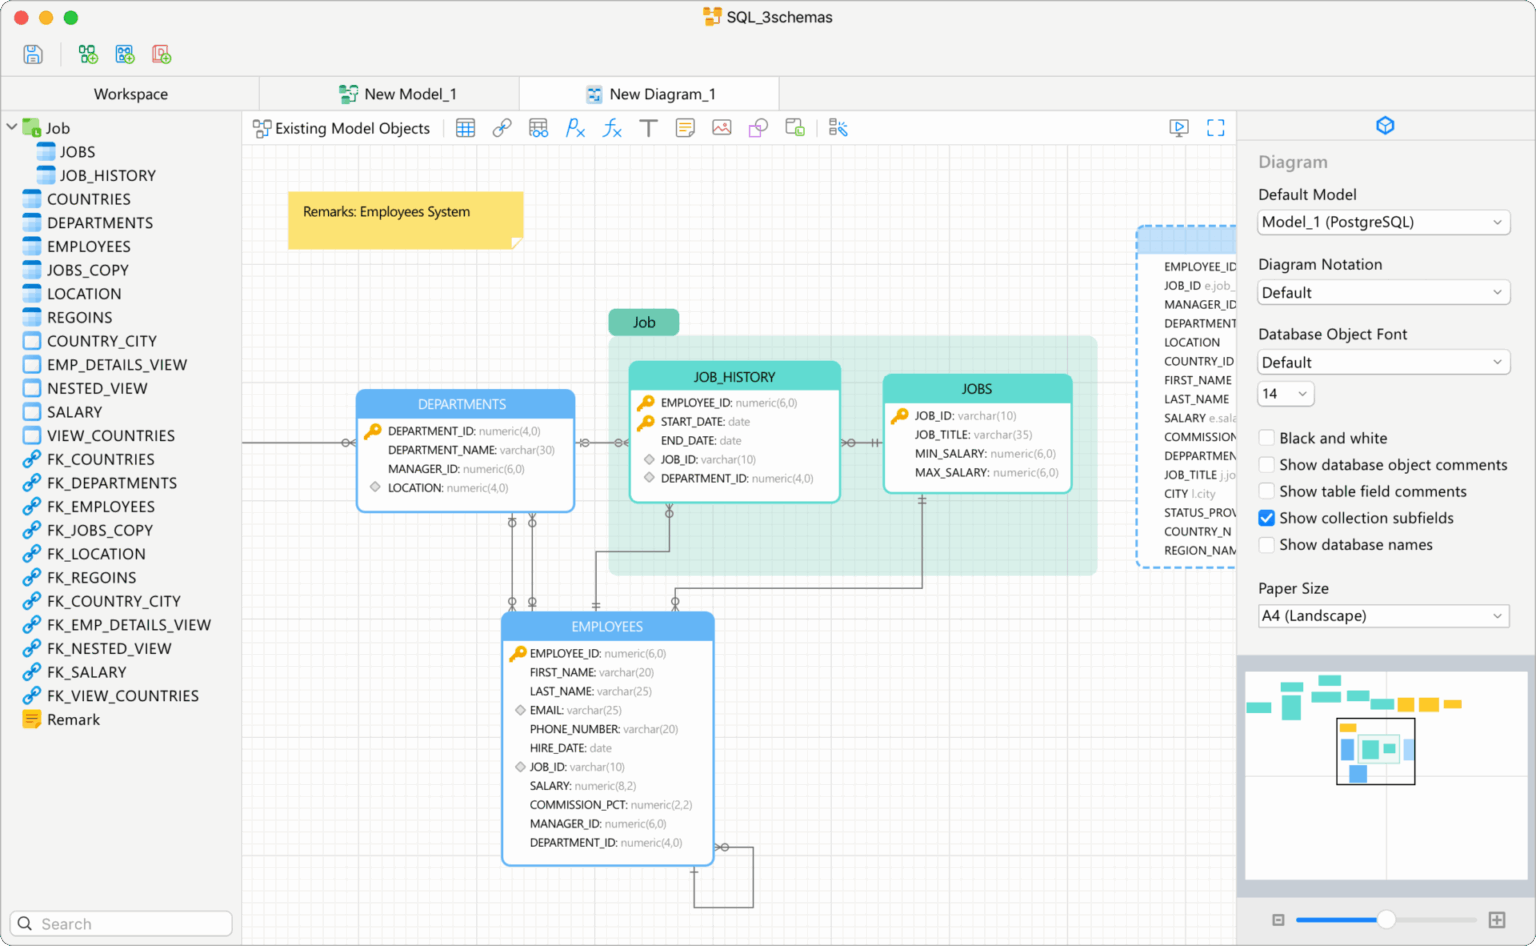Viewport: 1536px width, 946px height.
Task: Open the Workspace tab
Action: pyautogui.click(x=130, y=93)
